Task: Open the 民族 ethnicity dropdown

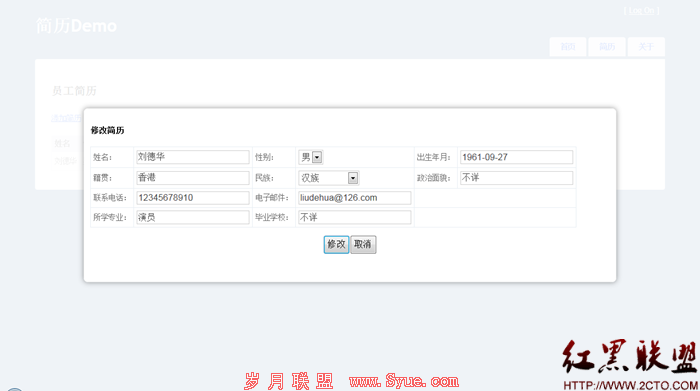Action: (x=328, y=178)
